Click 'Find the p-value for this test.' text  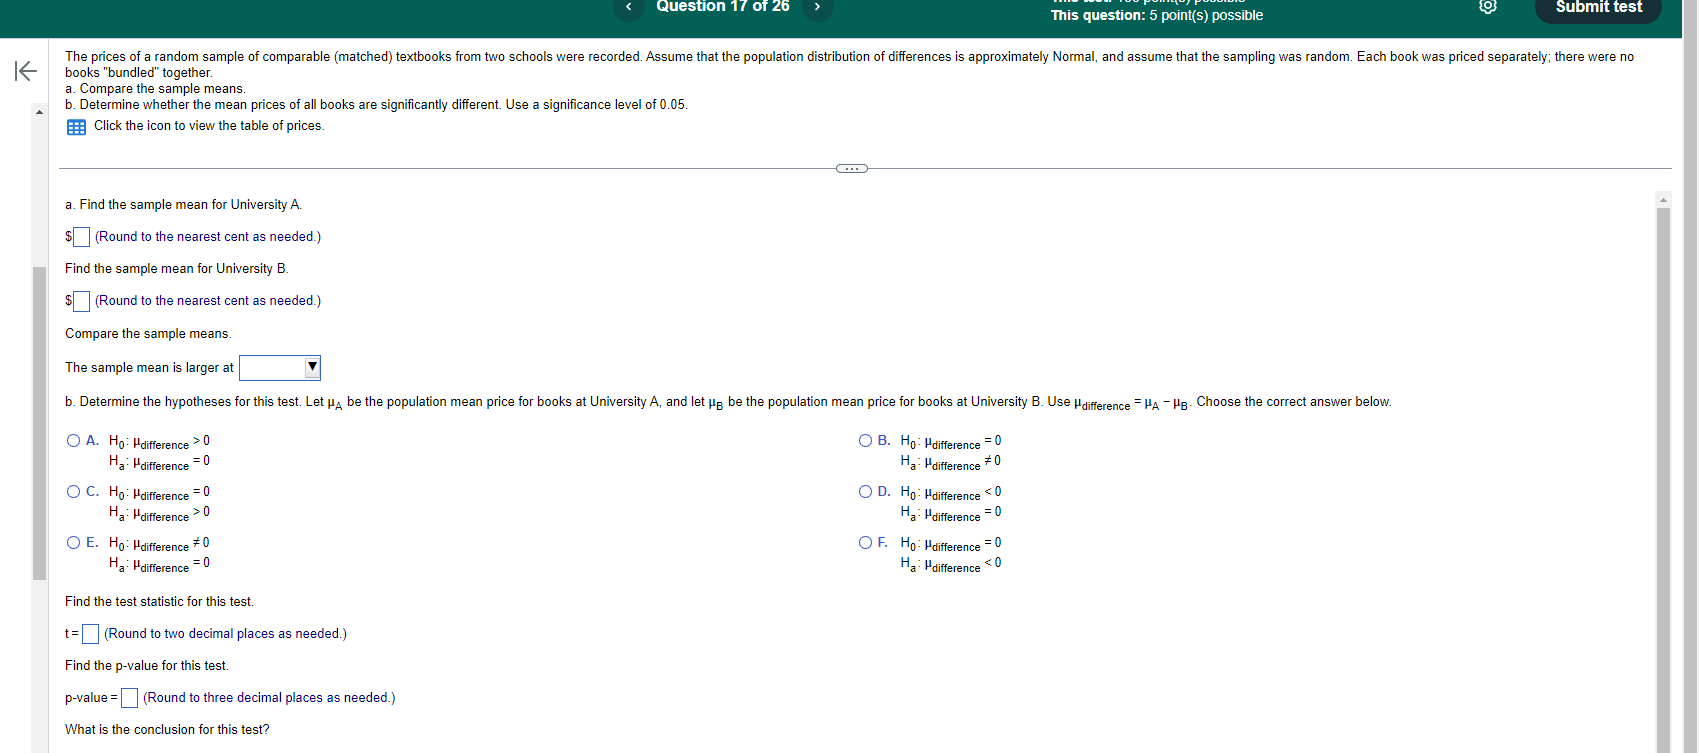(147, 666)
